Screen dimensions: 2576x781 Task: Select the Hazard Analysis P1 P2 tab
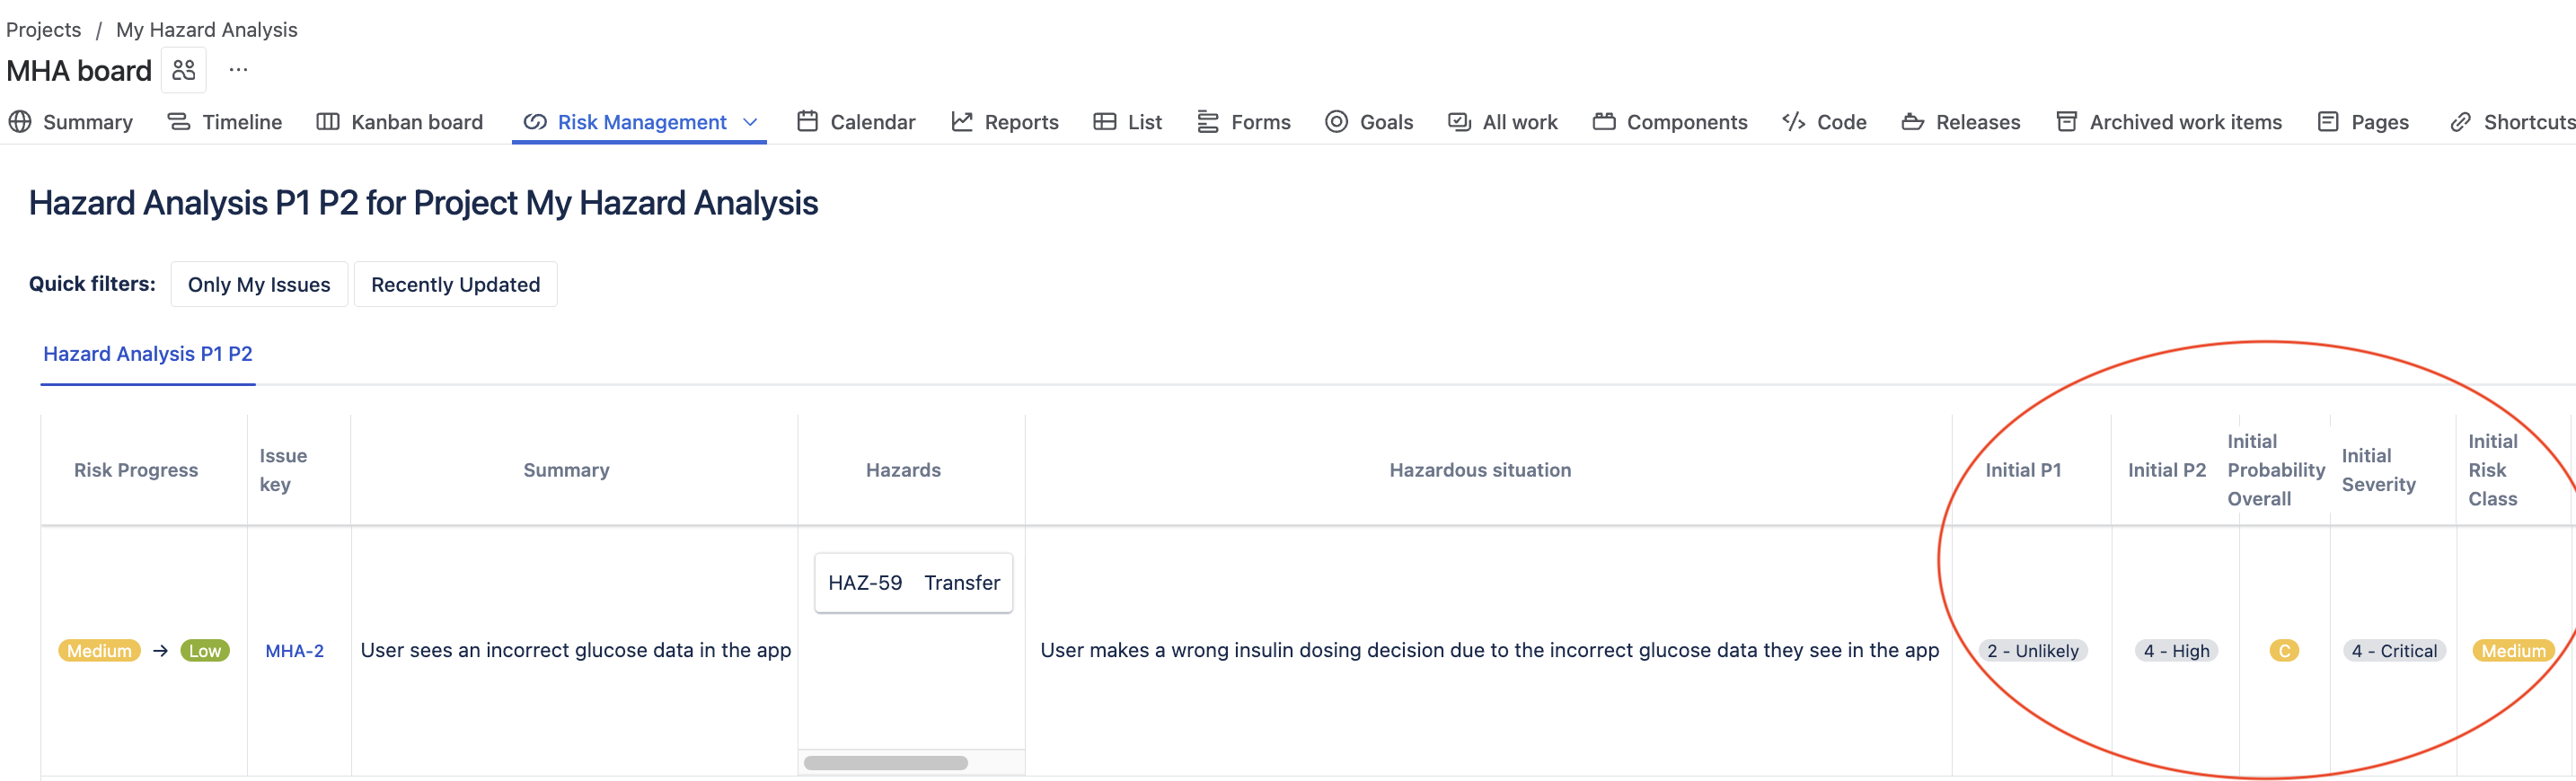pyautogui.click(x=148, y=354)
